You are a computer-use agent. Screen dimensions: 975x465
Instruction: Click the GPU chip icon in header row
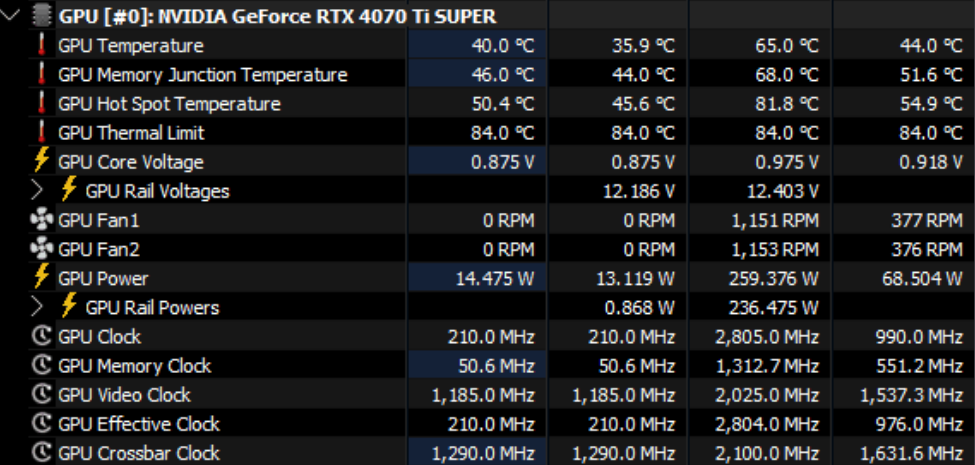pyautogui.click(x=41, y=16)
